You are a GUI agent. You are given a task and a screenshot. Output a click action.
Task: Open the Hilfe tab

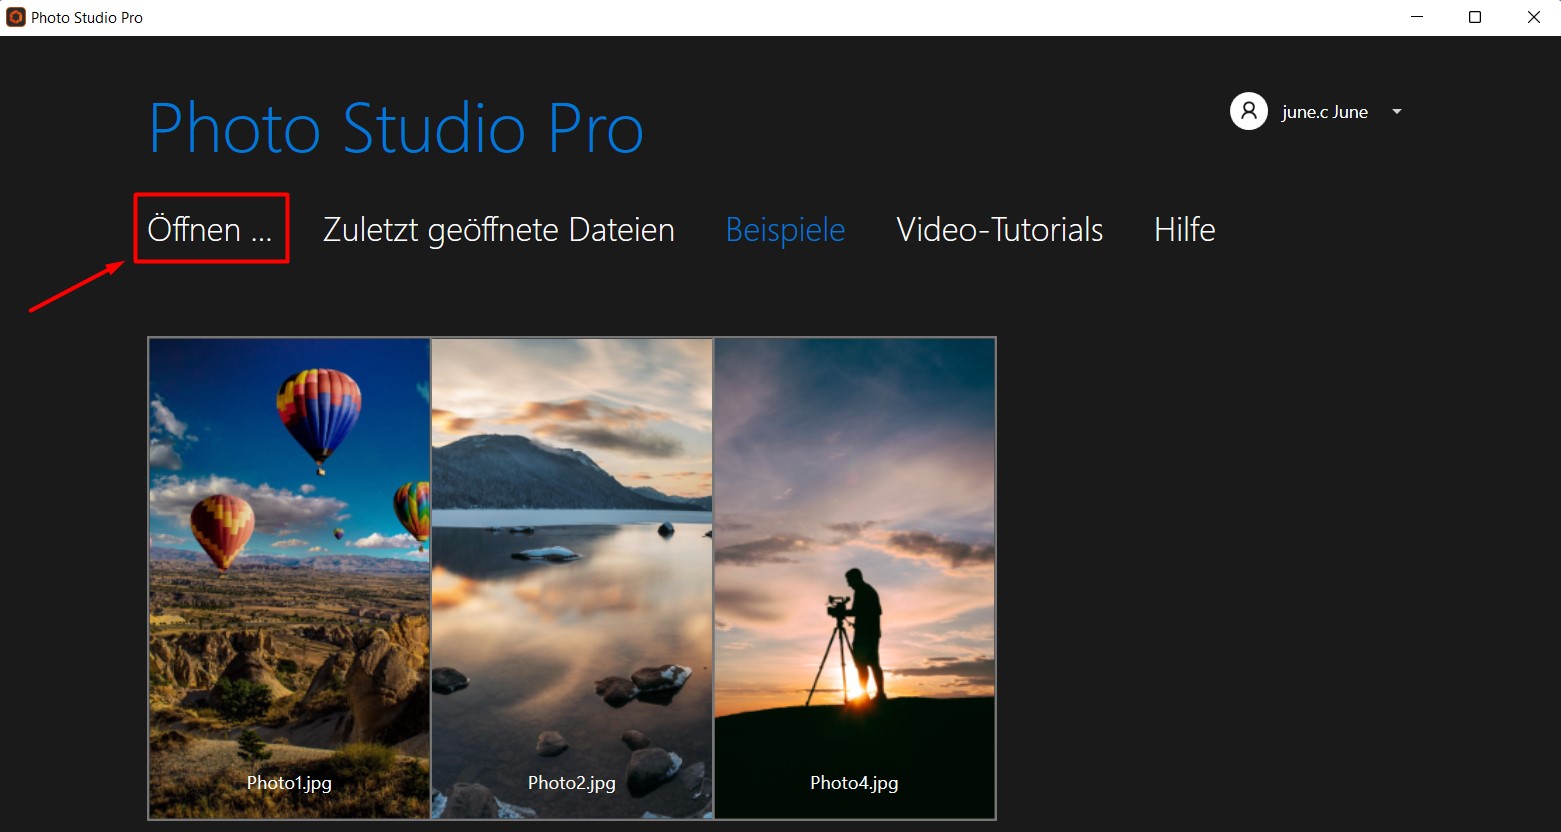1184,229
